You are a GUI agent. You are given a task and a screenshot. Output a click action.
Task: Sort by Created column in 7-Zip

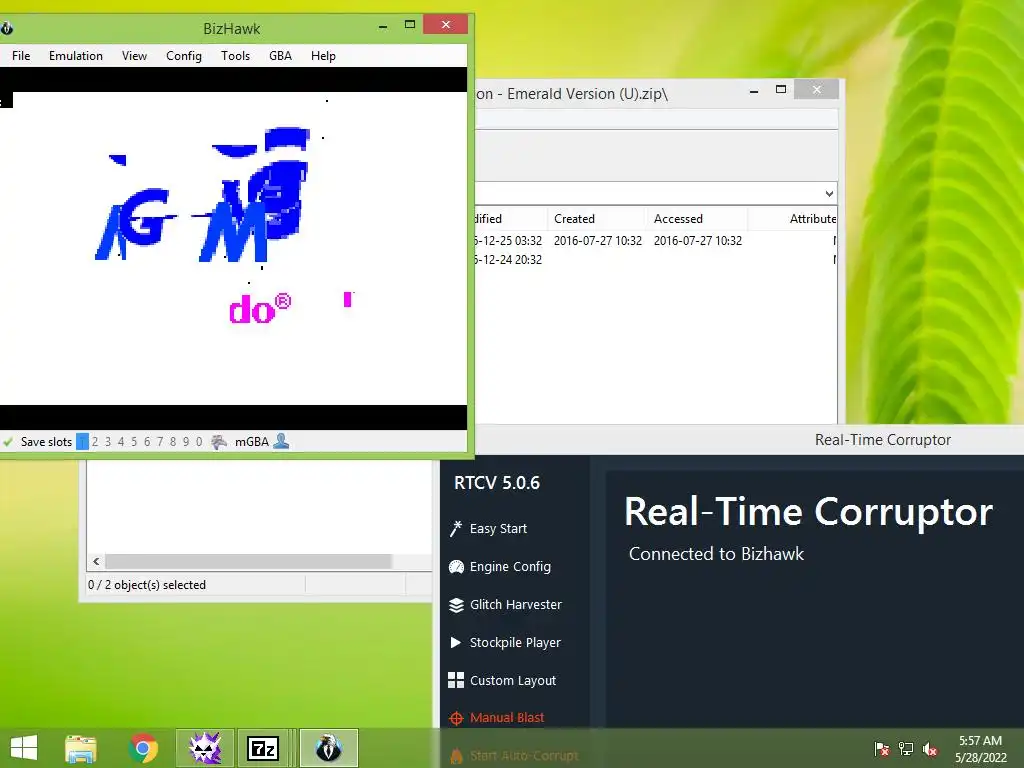pos(596,219)
